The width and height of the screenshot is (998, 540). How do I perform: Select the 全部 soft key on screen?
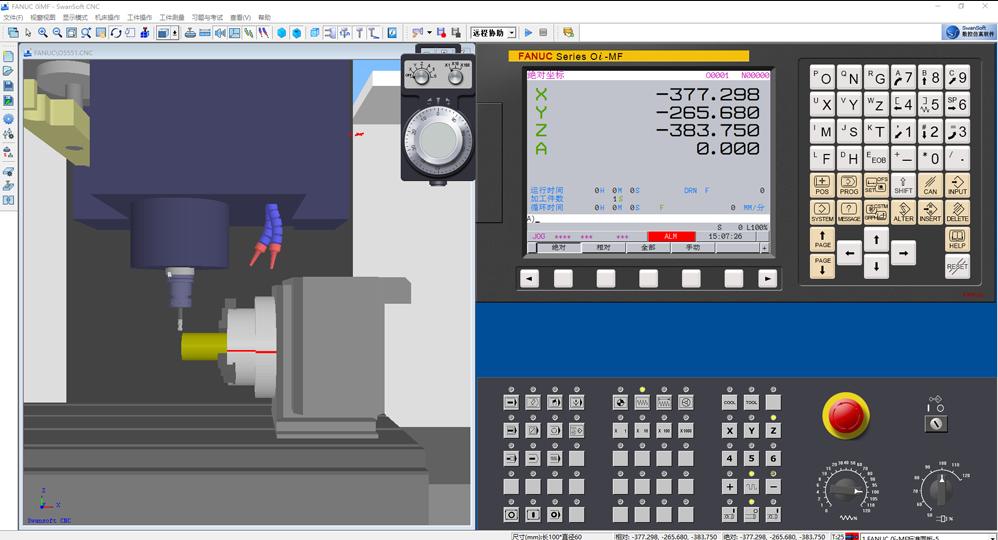coord(647,247)
